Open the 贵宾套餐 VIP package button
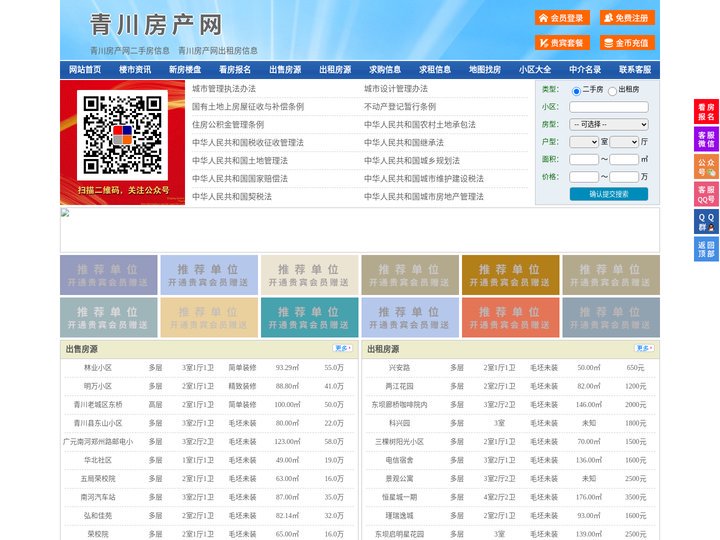The image size is (720, 540). click(562, 43)
